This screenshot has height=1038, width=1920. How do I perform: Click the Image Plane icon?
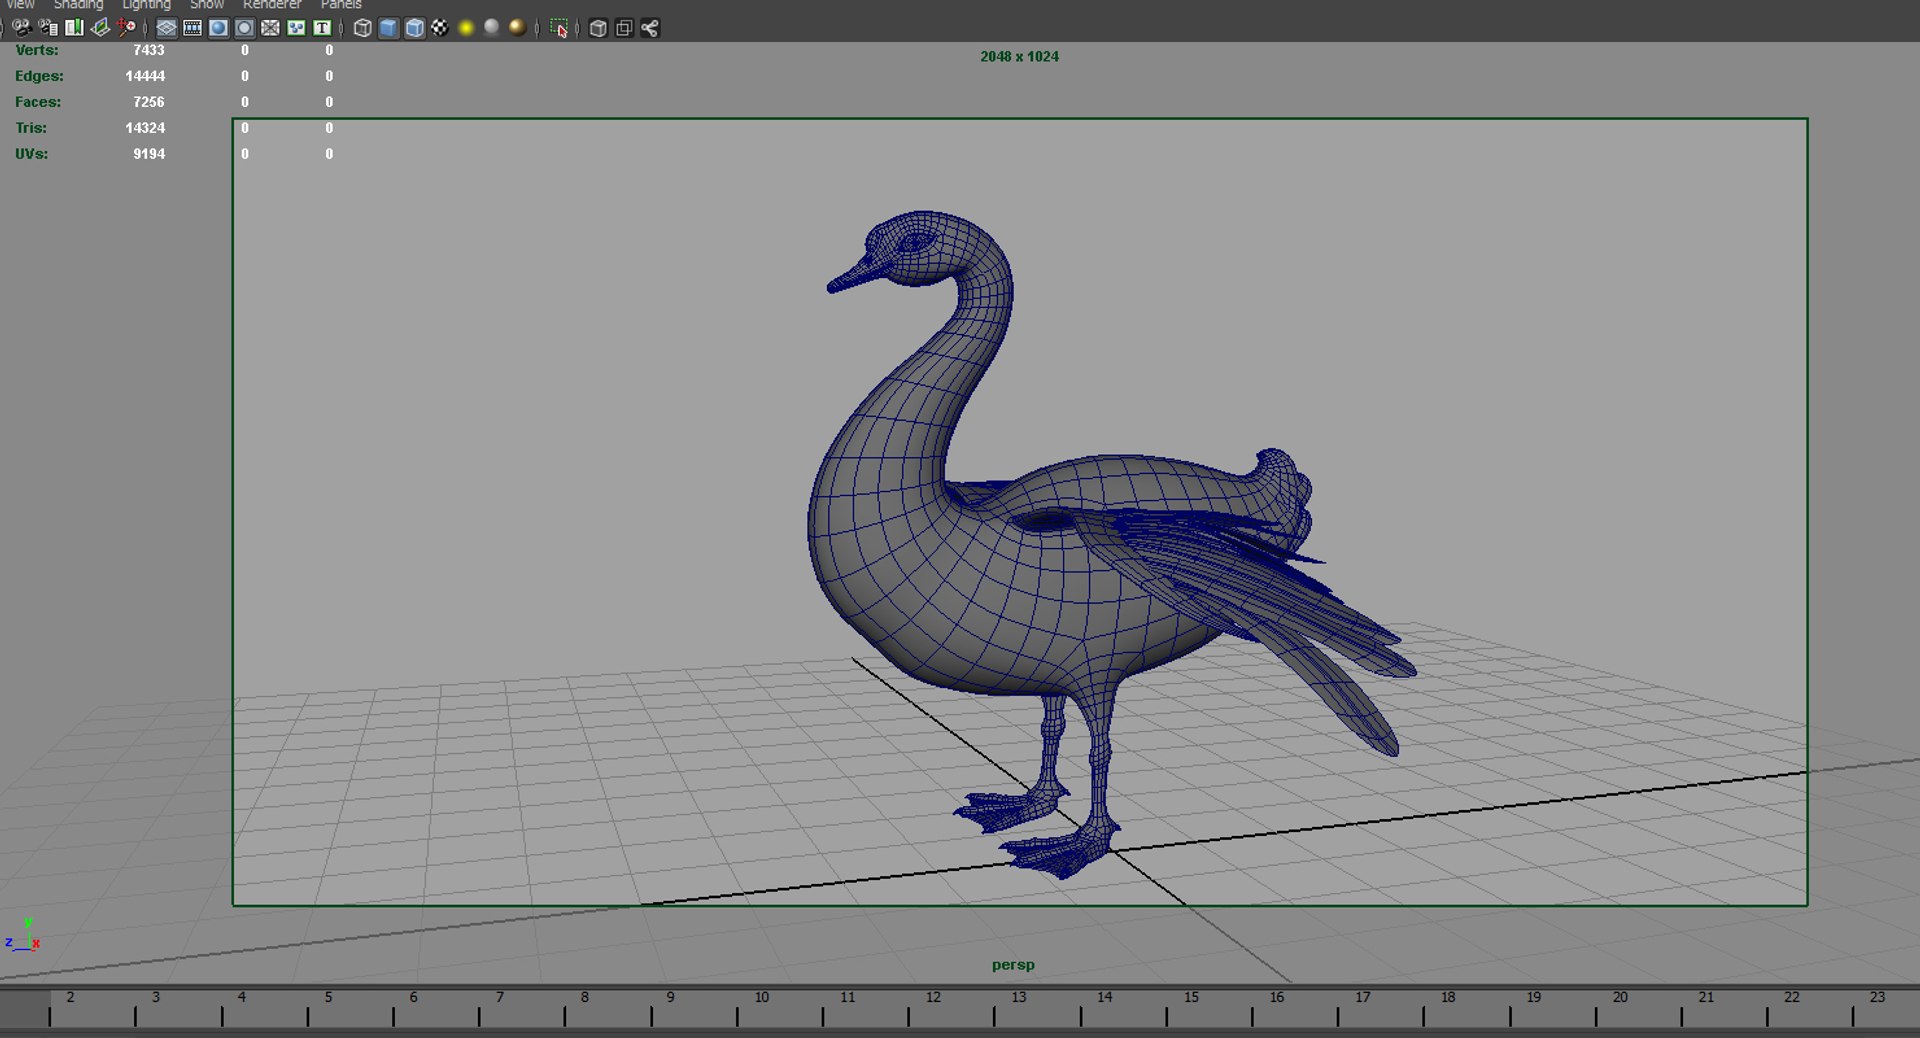click(100, 28)
